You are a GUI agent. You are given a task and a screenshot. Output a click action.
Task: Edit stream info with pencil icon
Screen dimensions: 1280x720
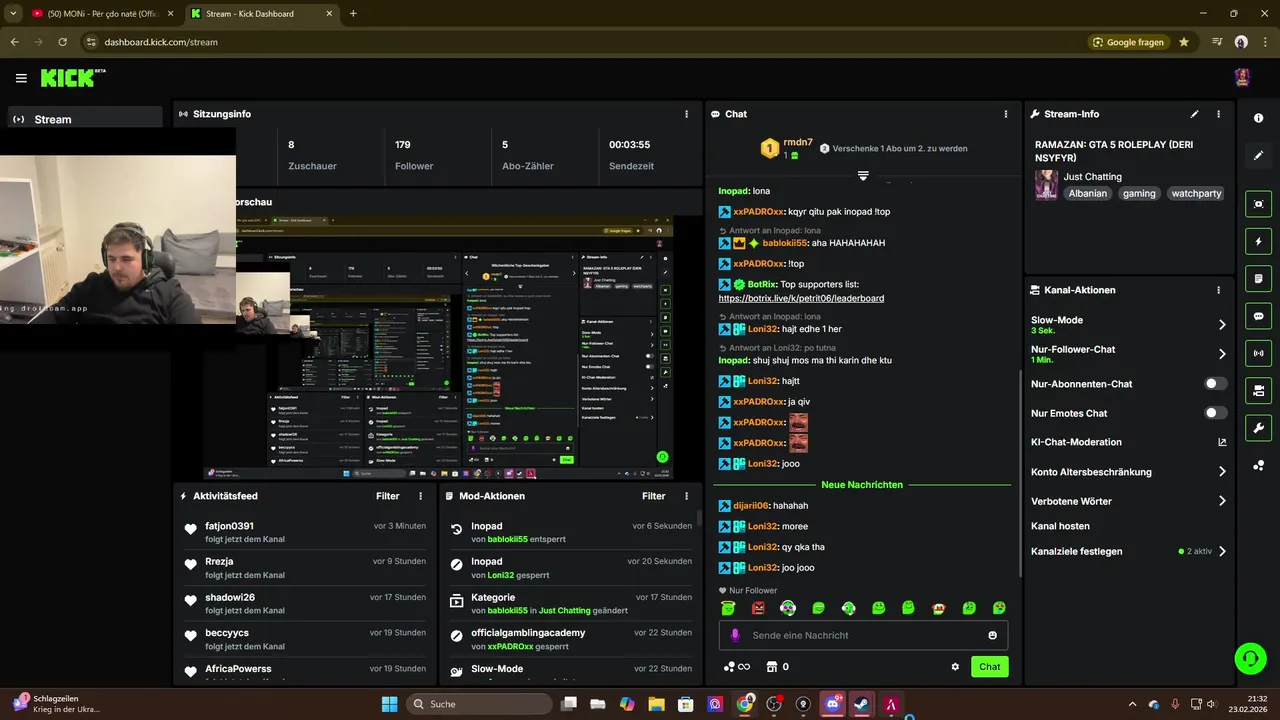coord(1194,114)
